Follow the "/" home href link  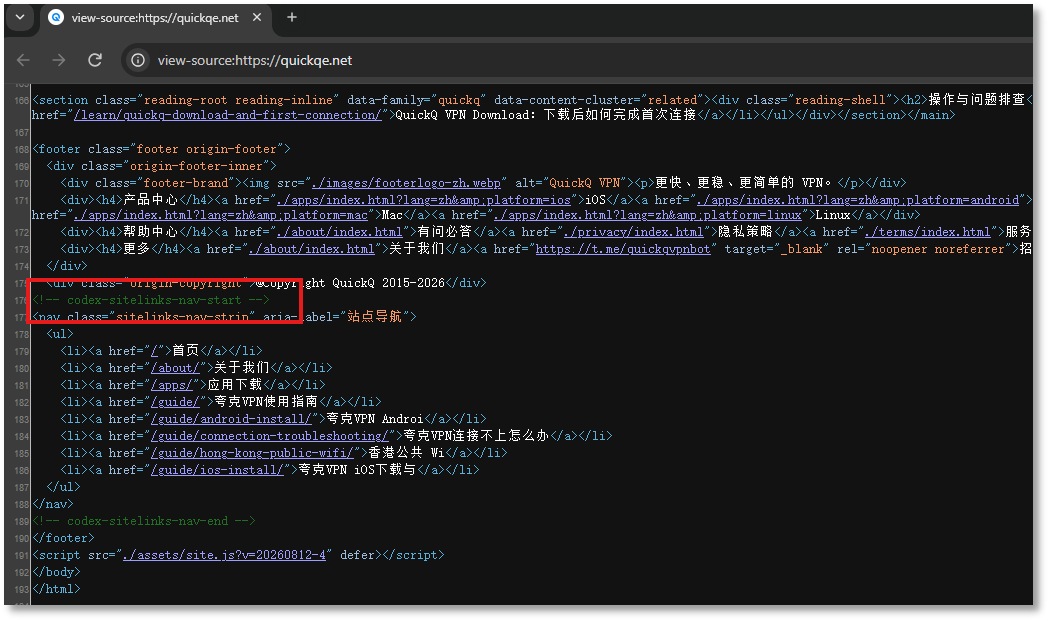[x=154, y=351]
